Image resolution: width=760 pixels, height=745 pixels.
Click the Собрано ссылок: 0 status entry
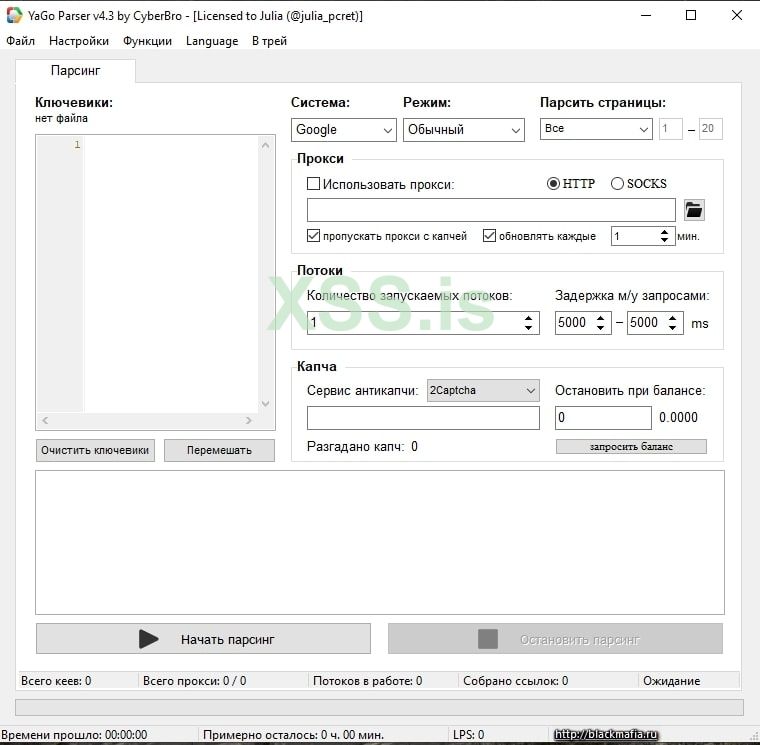click(515, 681)
